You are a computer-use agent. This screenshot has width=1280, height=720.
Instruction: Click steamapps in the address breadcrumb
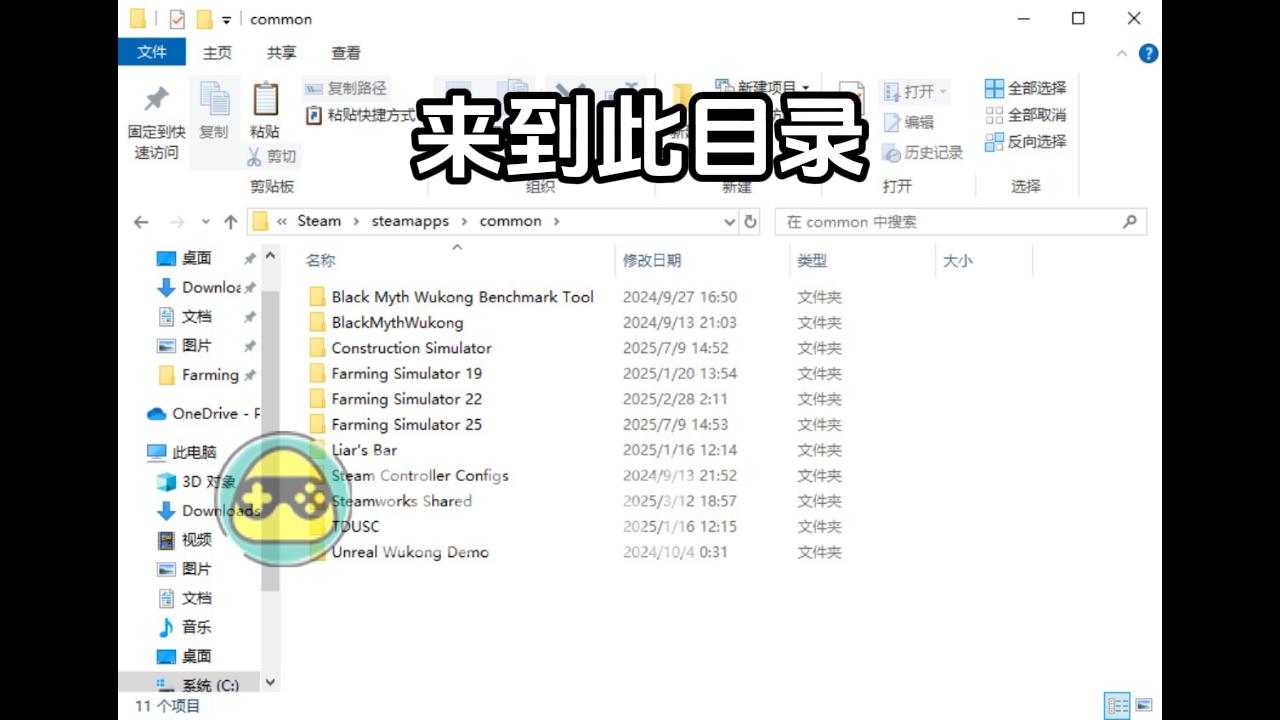410,221
